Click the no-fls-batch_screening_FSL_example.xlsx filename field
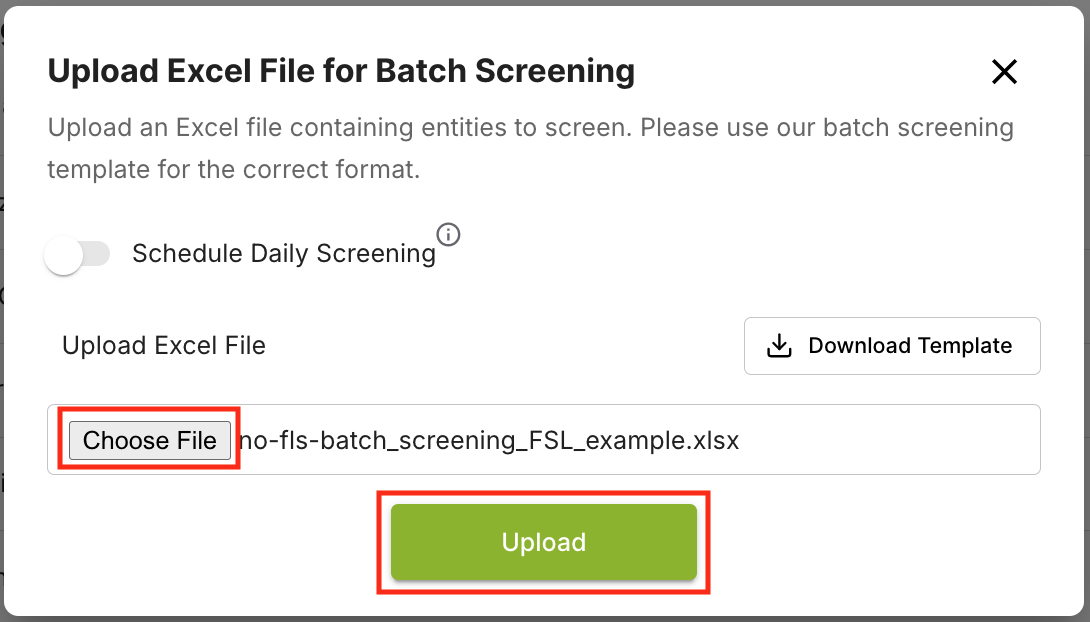Screen dimensions: 1090x622 [490, 440]
